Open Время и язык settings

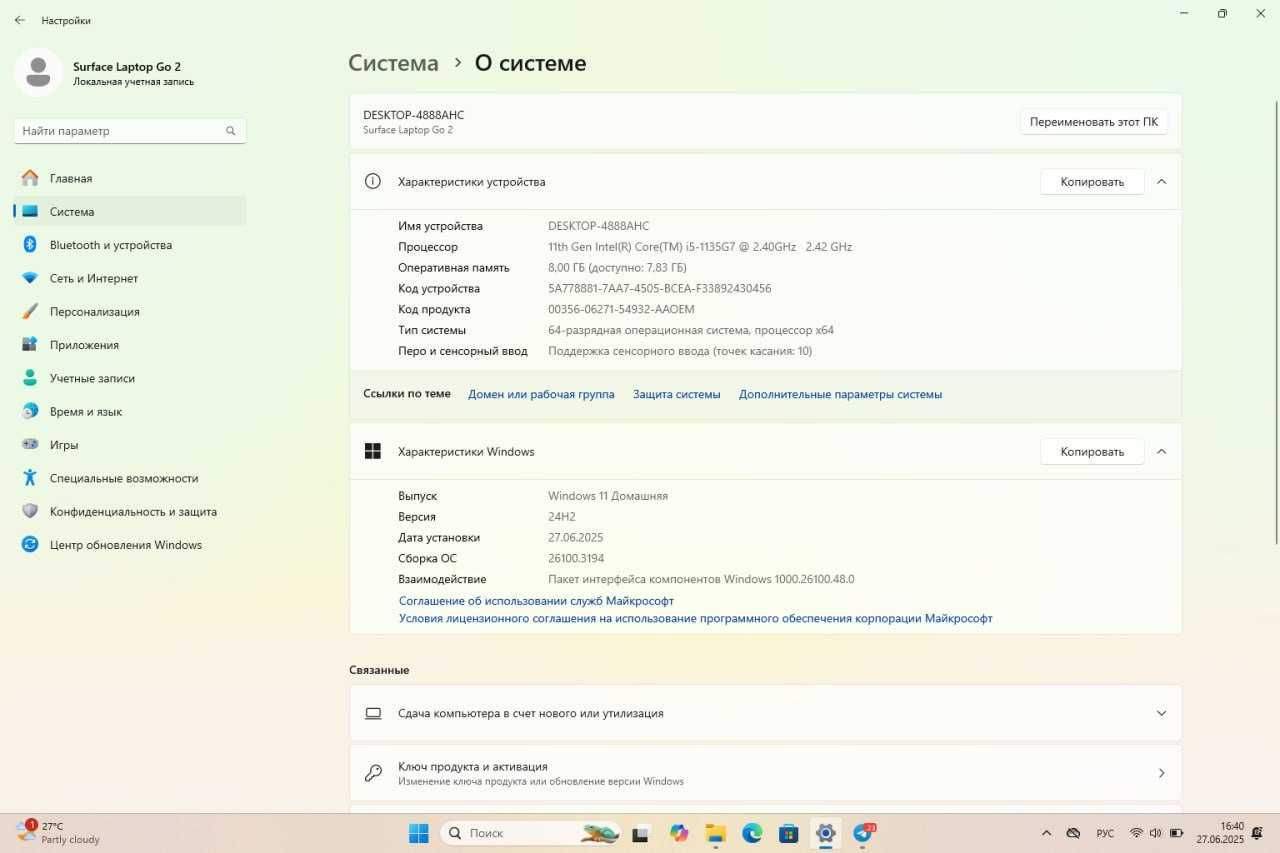[130, 411]
